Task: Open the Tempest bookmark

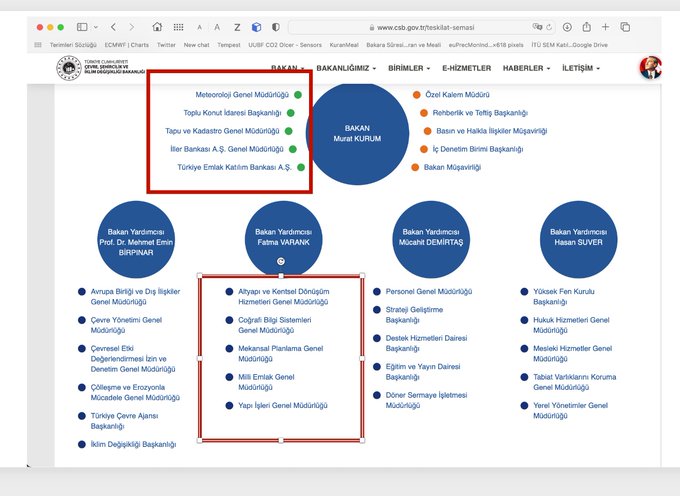Action: 229,45
